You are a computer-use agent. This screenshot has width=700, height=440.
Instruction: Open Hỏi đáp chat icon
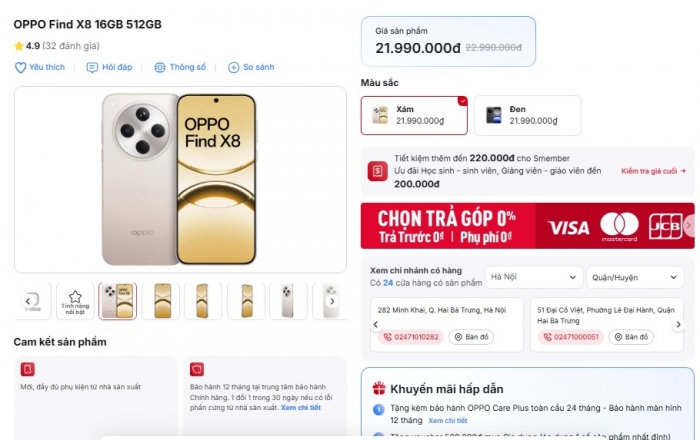pos(92,67)
